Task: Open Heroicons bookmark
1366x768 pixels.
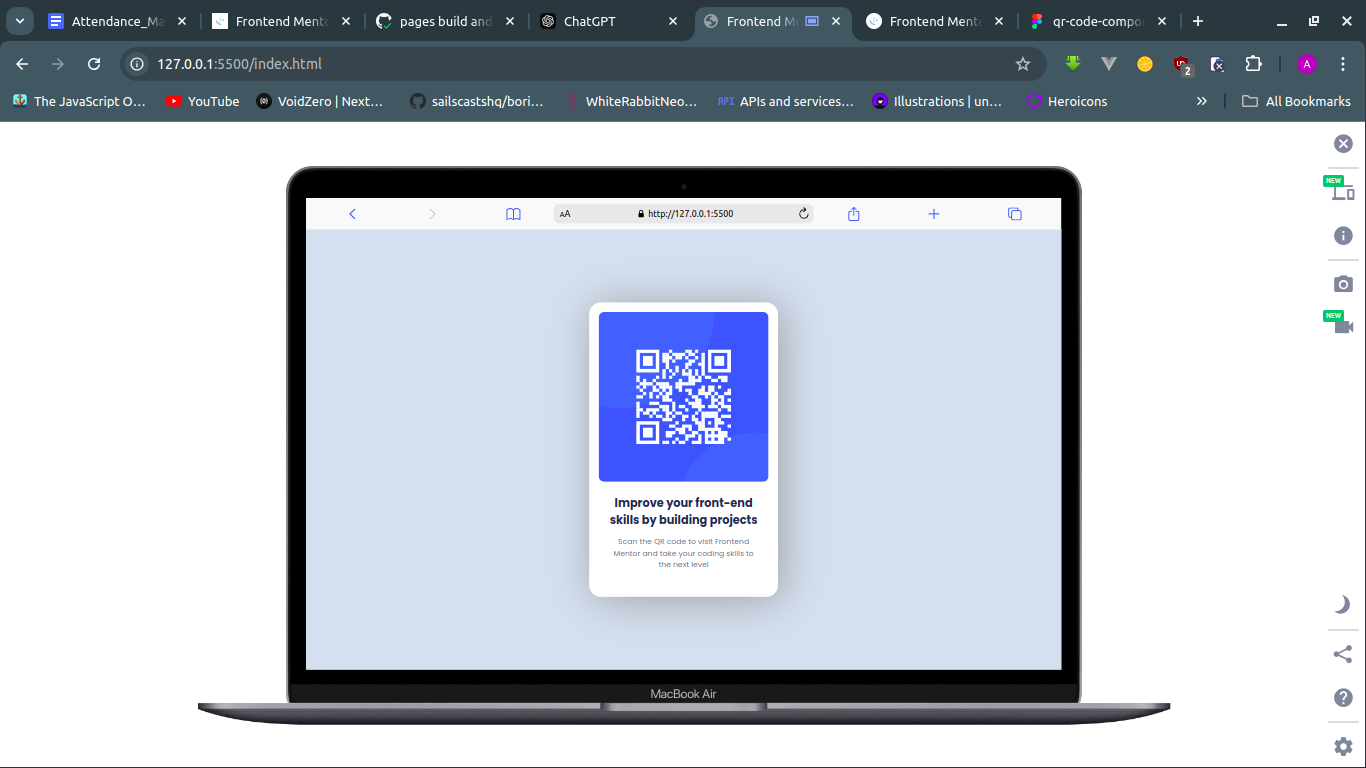Action: (x=1067, y=101)
